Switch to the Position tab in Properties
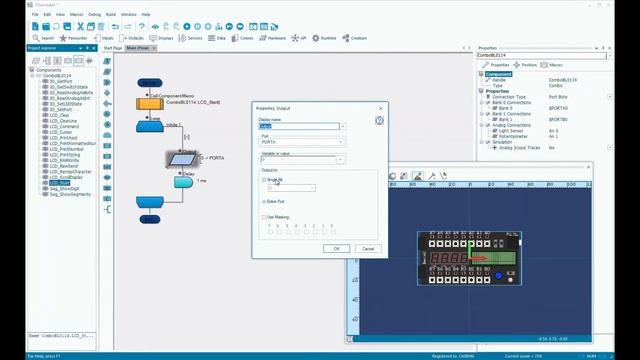 [525, 65]
